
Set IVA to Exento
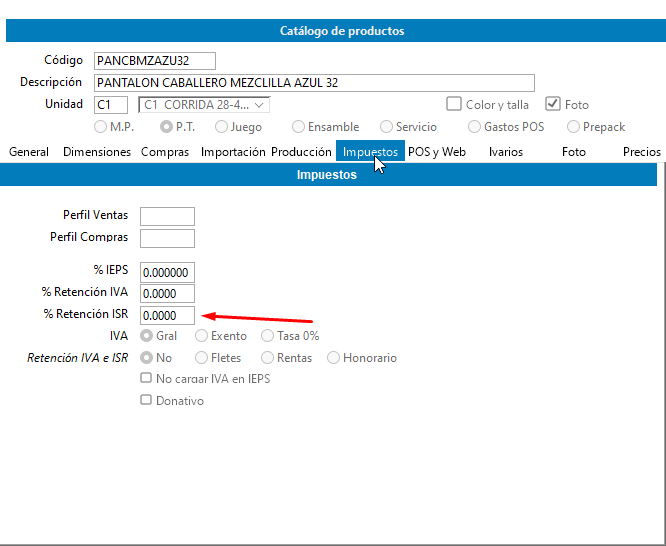coord(201,336)
